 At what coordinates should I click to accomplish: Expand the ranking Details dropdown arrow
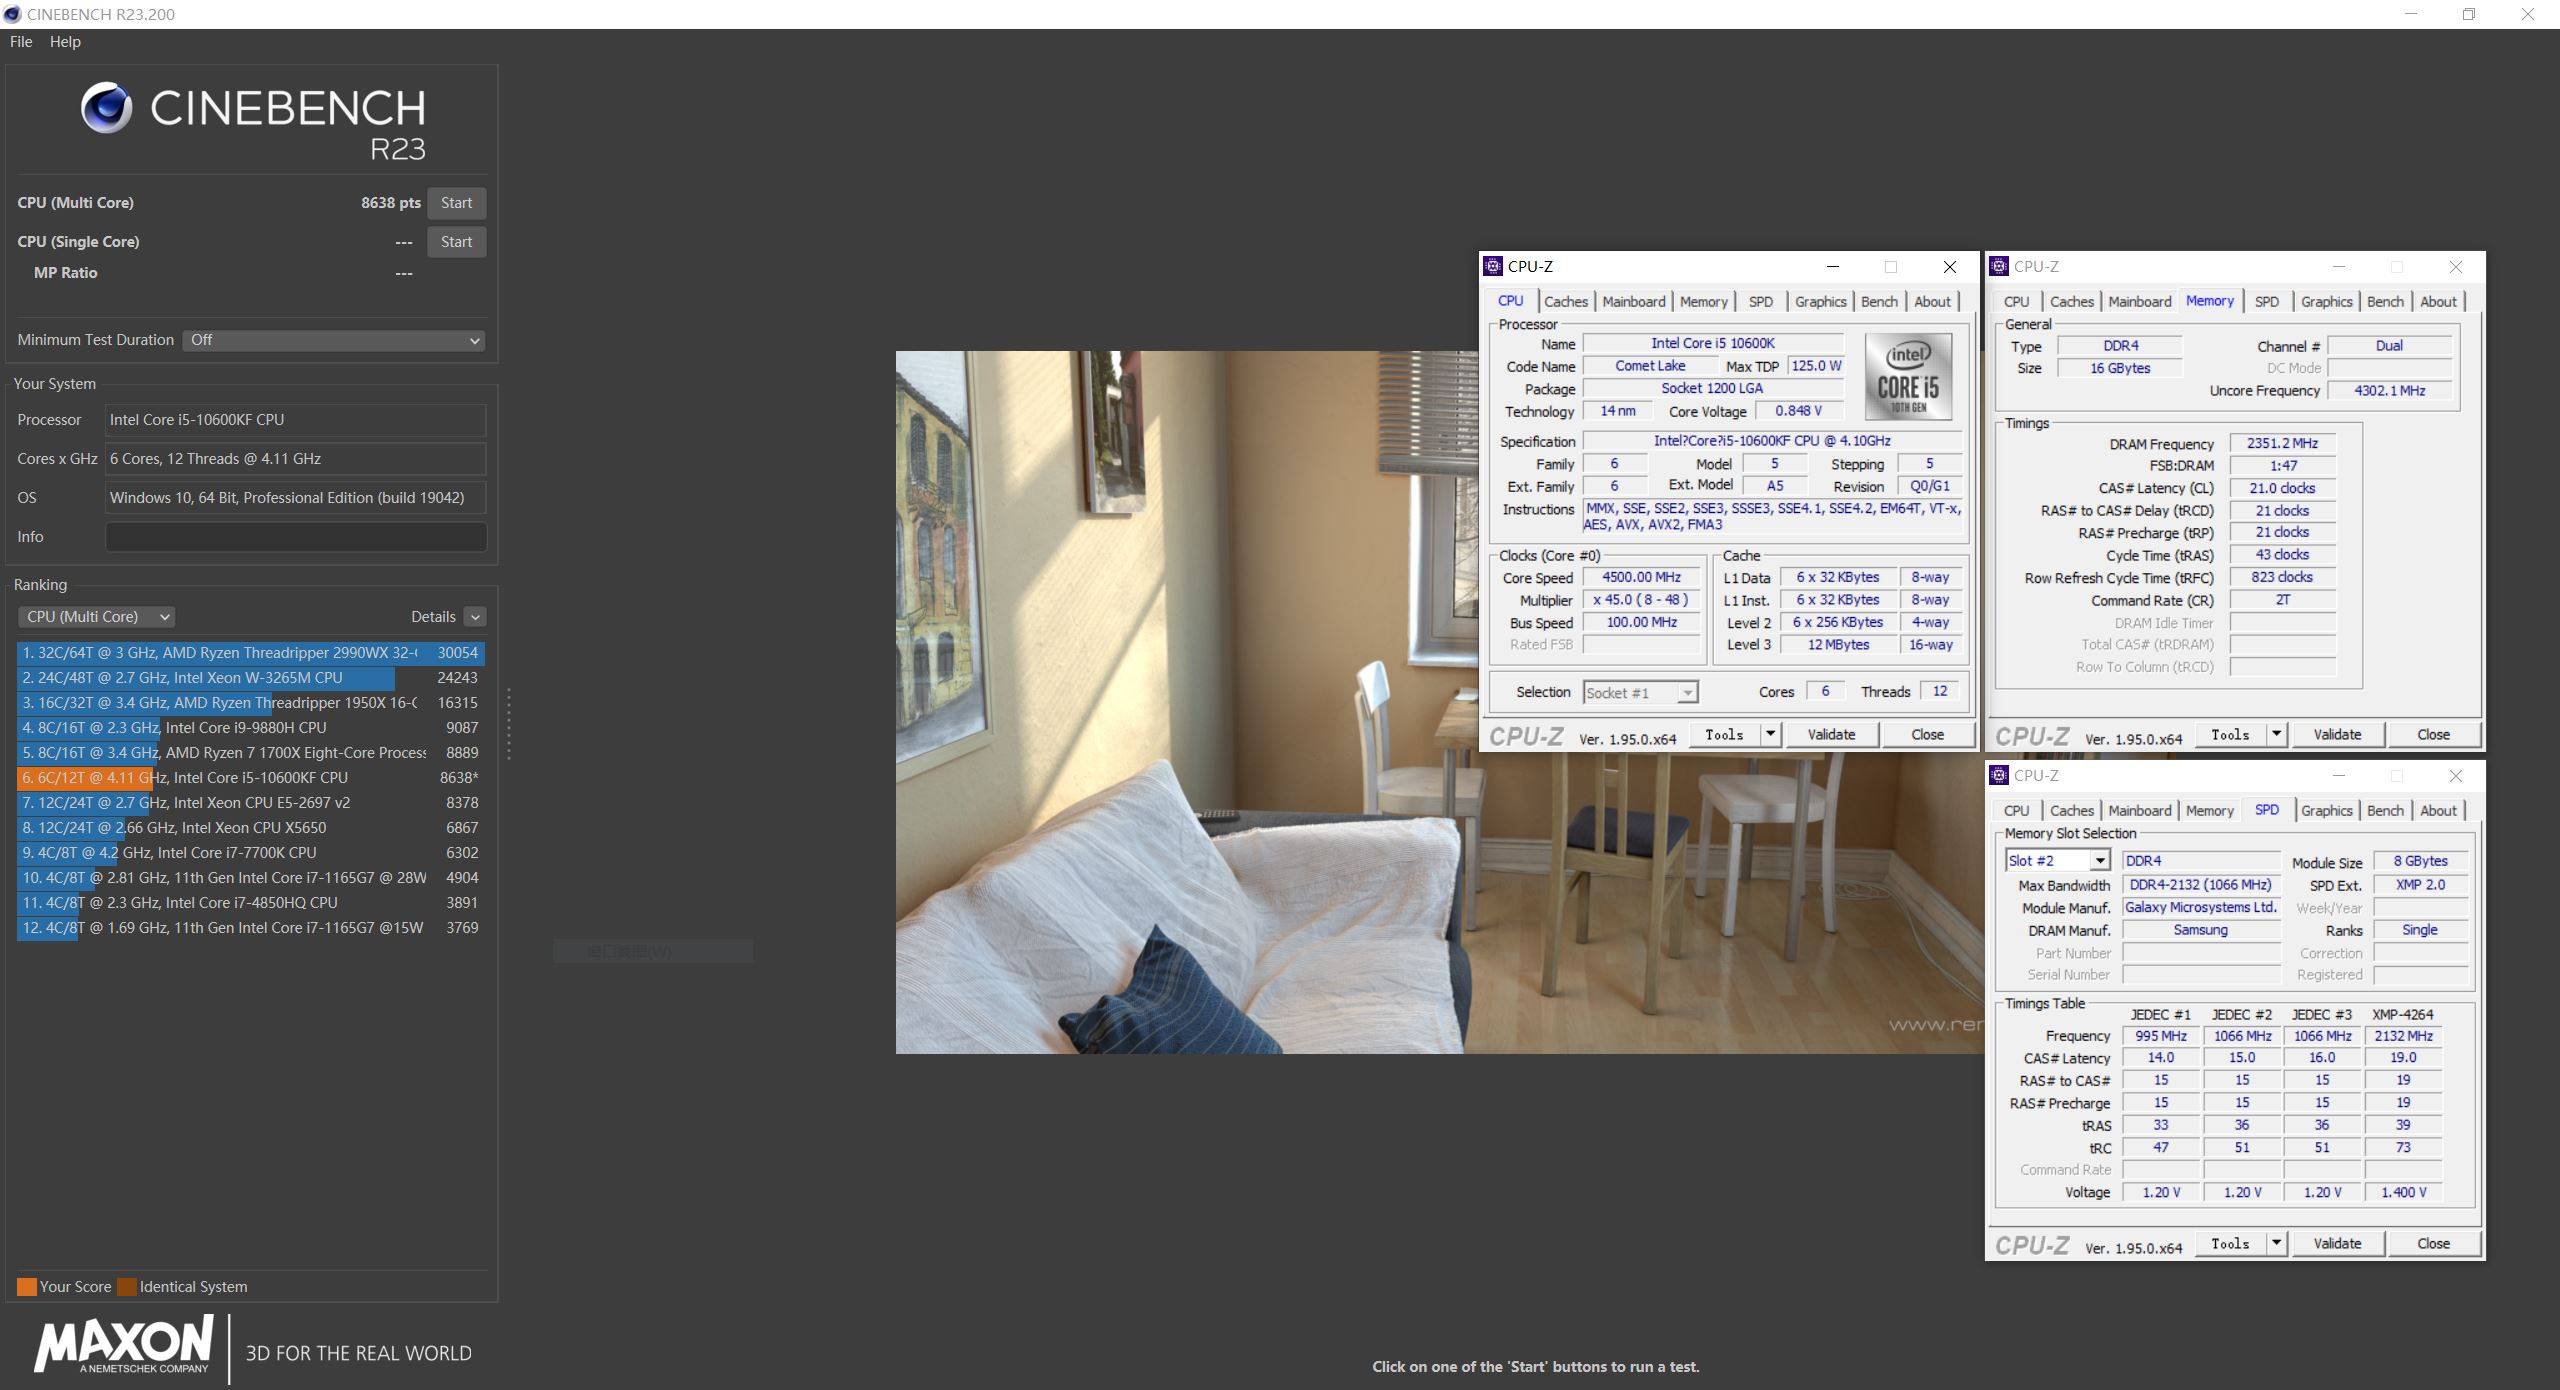point(476,617)
